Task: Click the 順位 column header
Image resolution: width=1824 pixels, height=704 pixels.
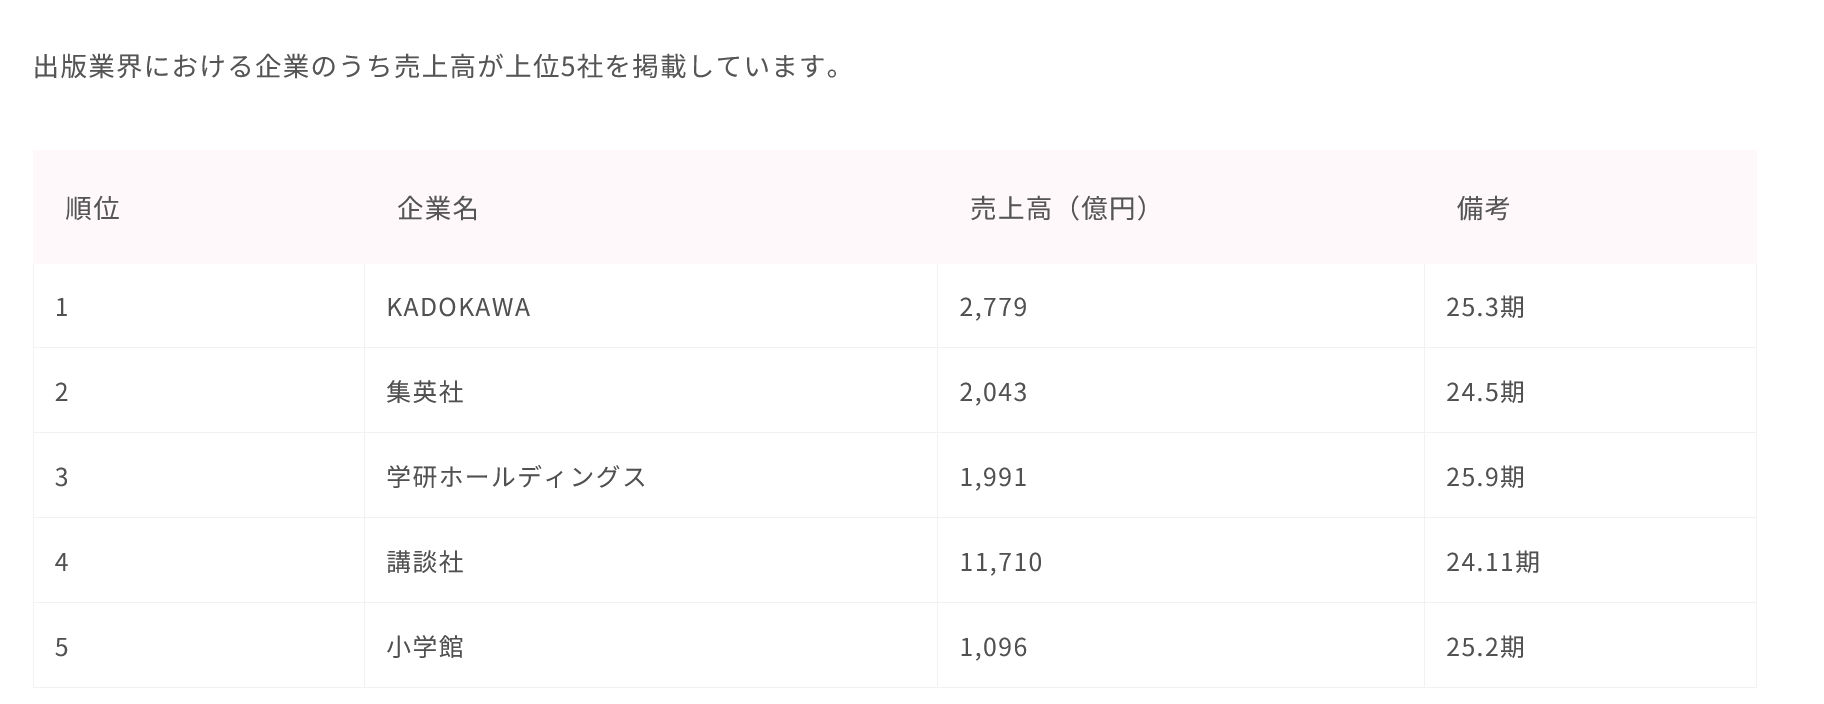Action: [93, 208]
